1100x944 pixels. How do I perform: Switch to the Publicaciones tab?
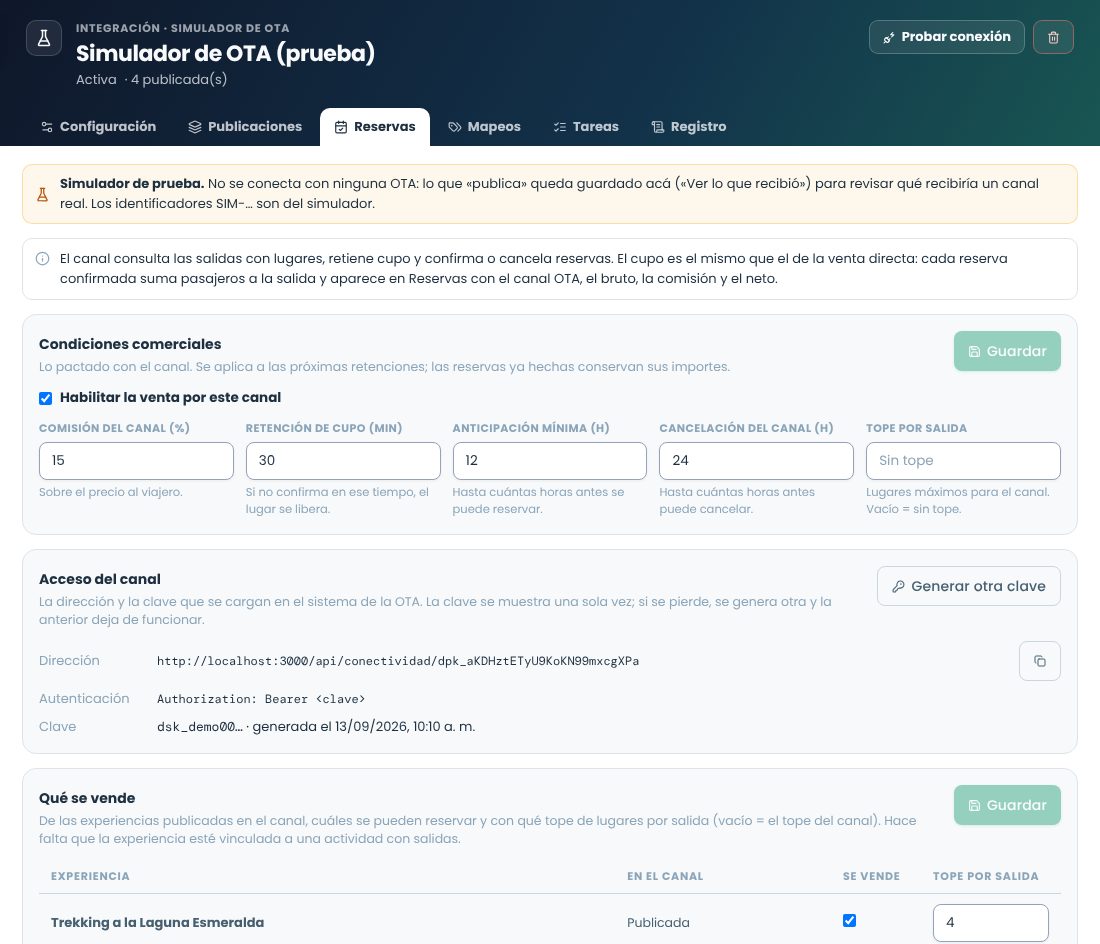tap(245, 127)
